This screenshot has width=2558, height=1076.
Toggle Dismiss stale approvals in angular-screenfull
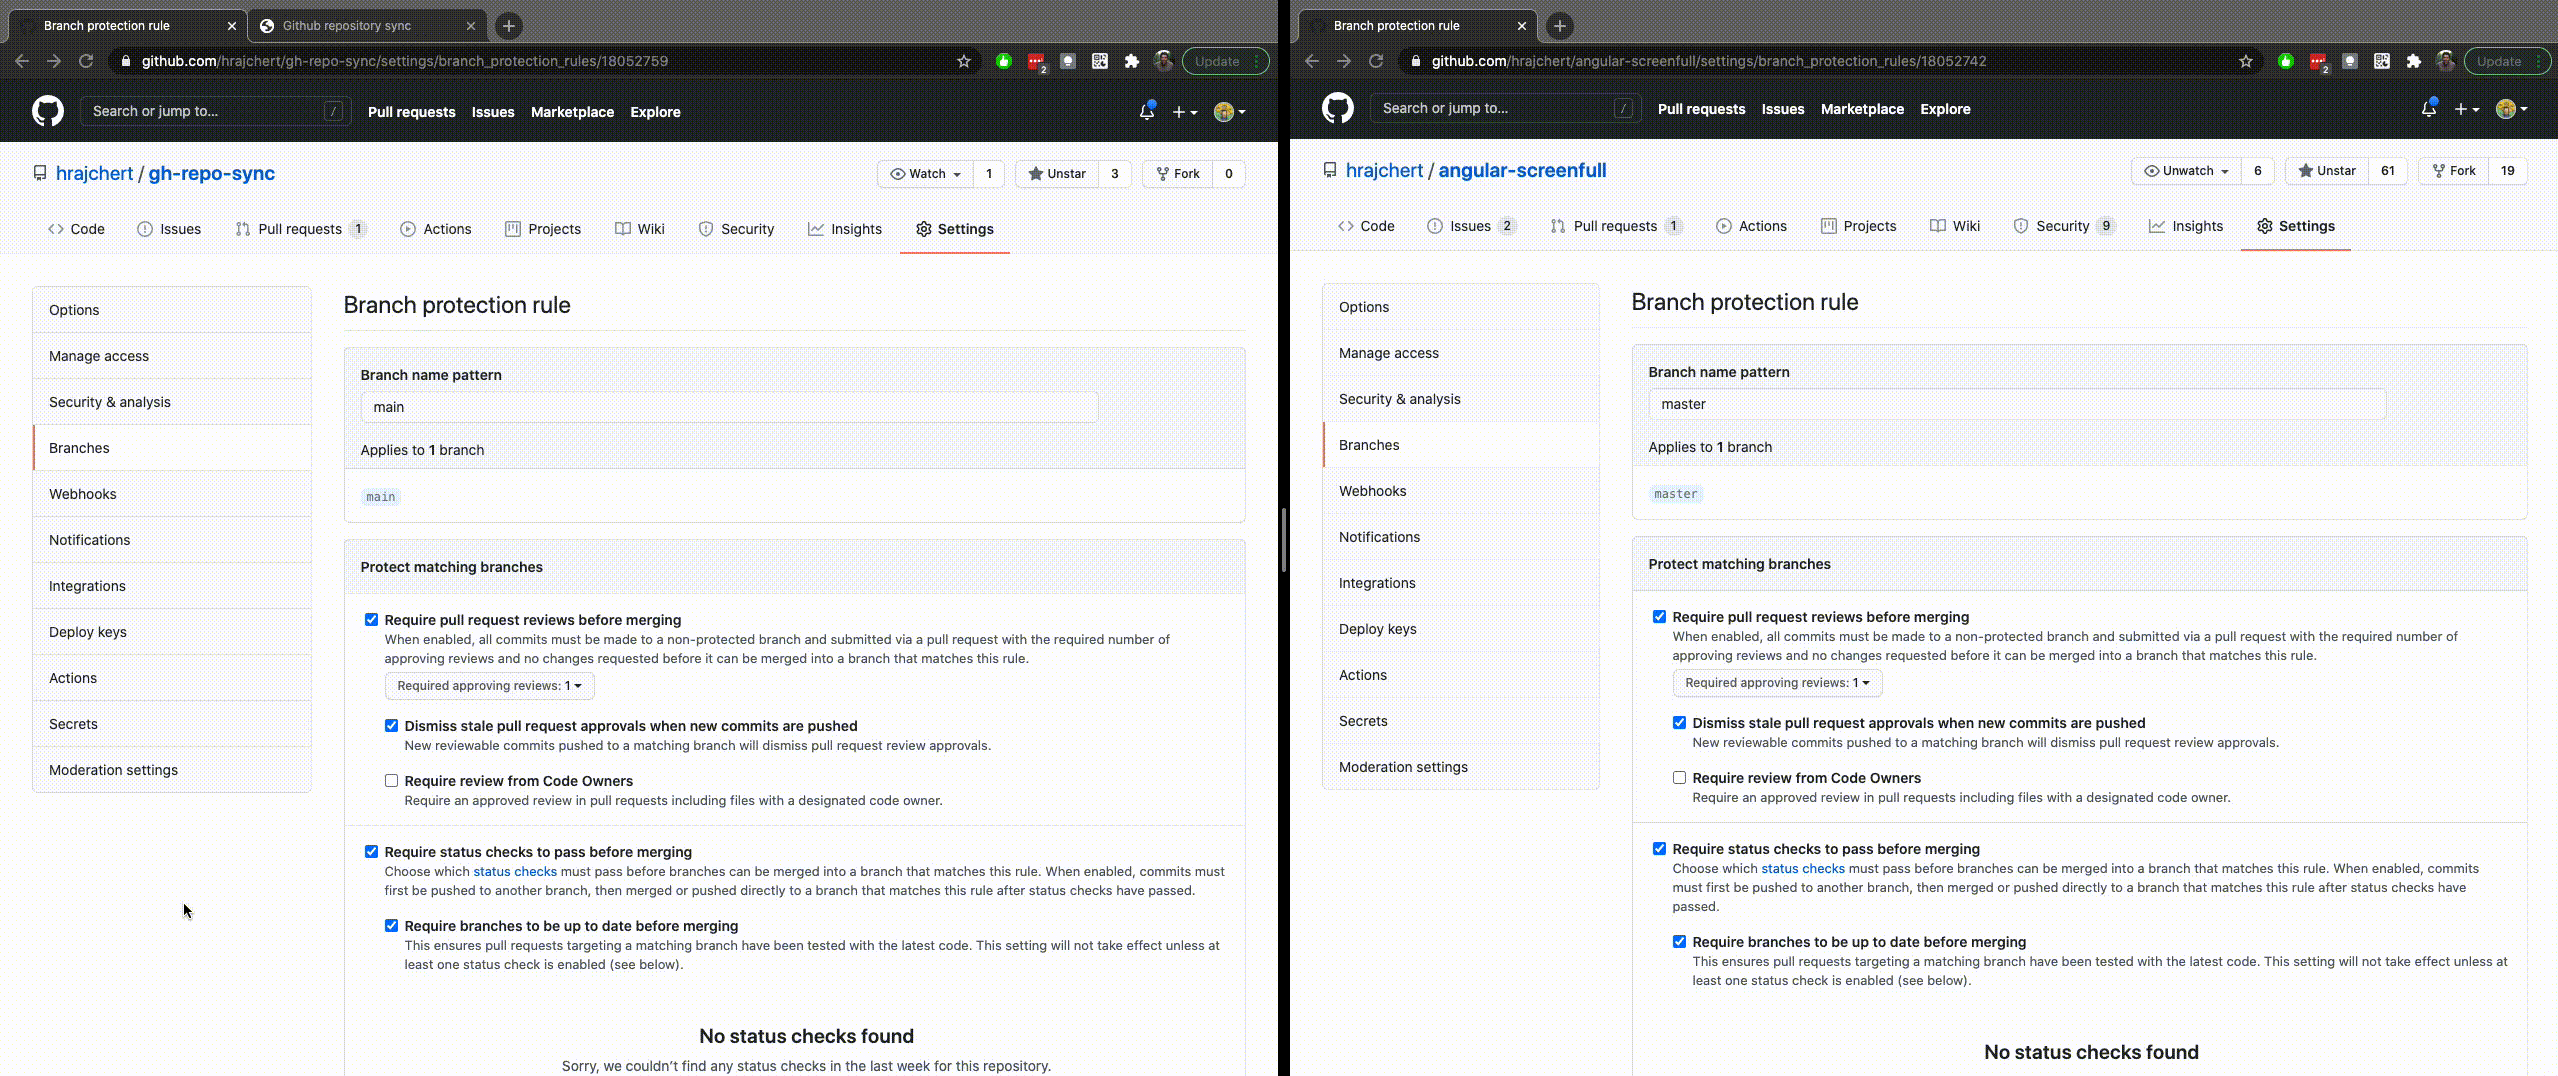pyautogui.click(x=1679, y=723)
